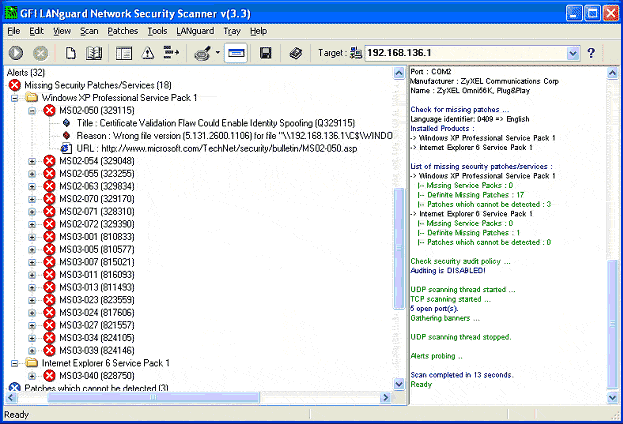
Task: Click the Save results floppy disk icon
Action: [266, 53]
